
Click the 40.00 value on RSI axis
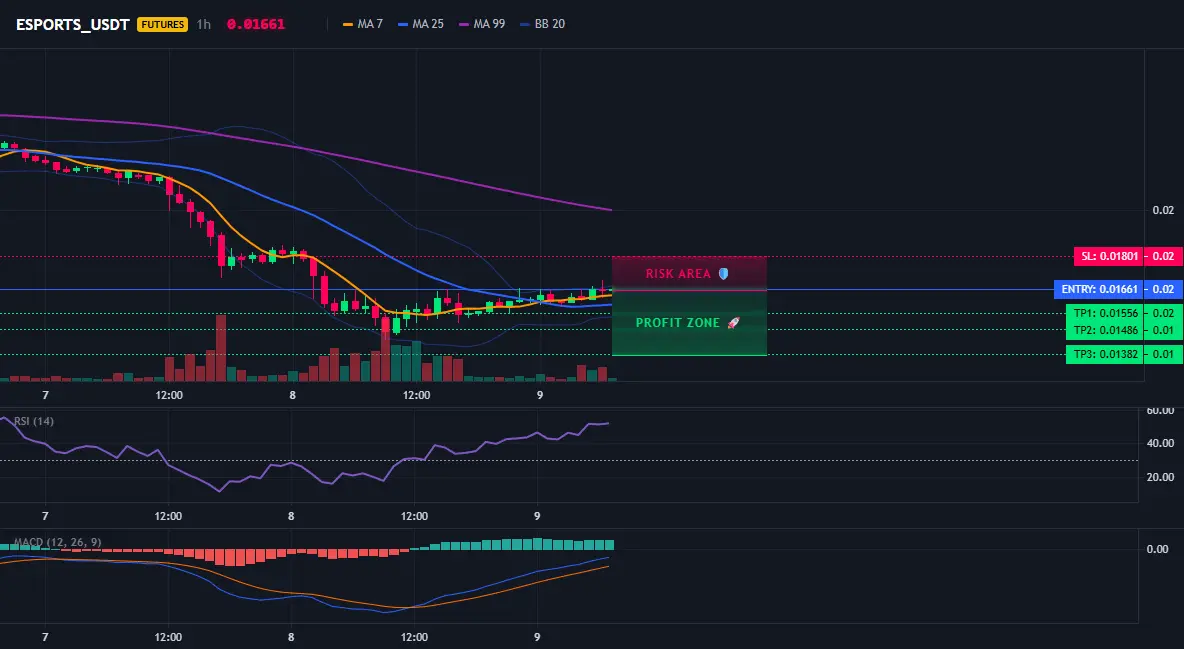[1160, 443]
